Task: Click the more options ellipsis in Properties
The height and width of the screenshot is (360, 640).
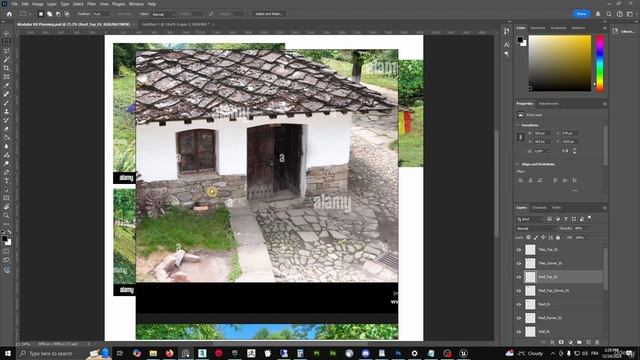Action: point(575,191)
